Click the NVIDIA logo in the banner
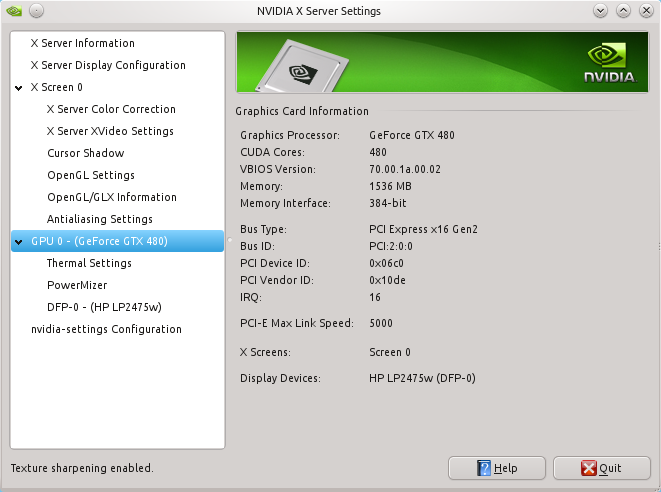This screenshot has width=661, height=492. (610, 62)
